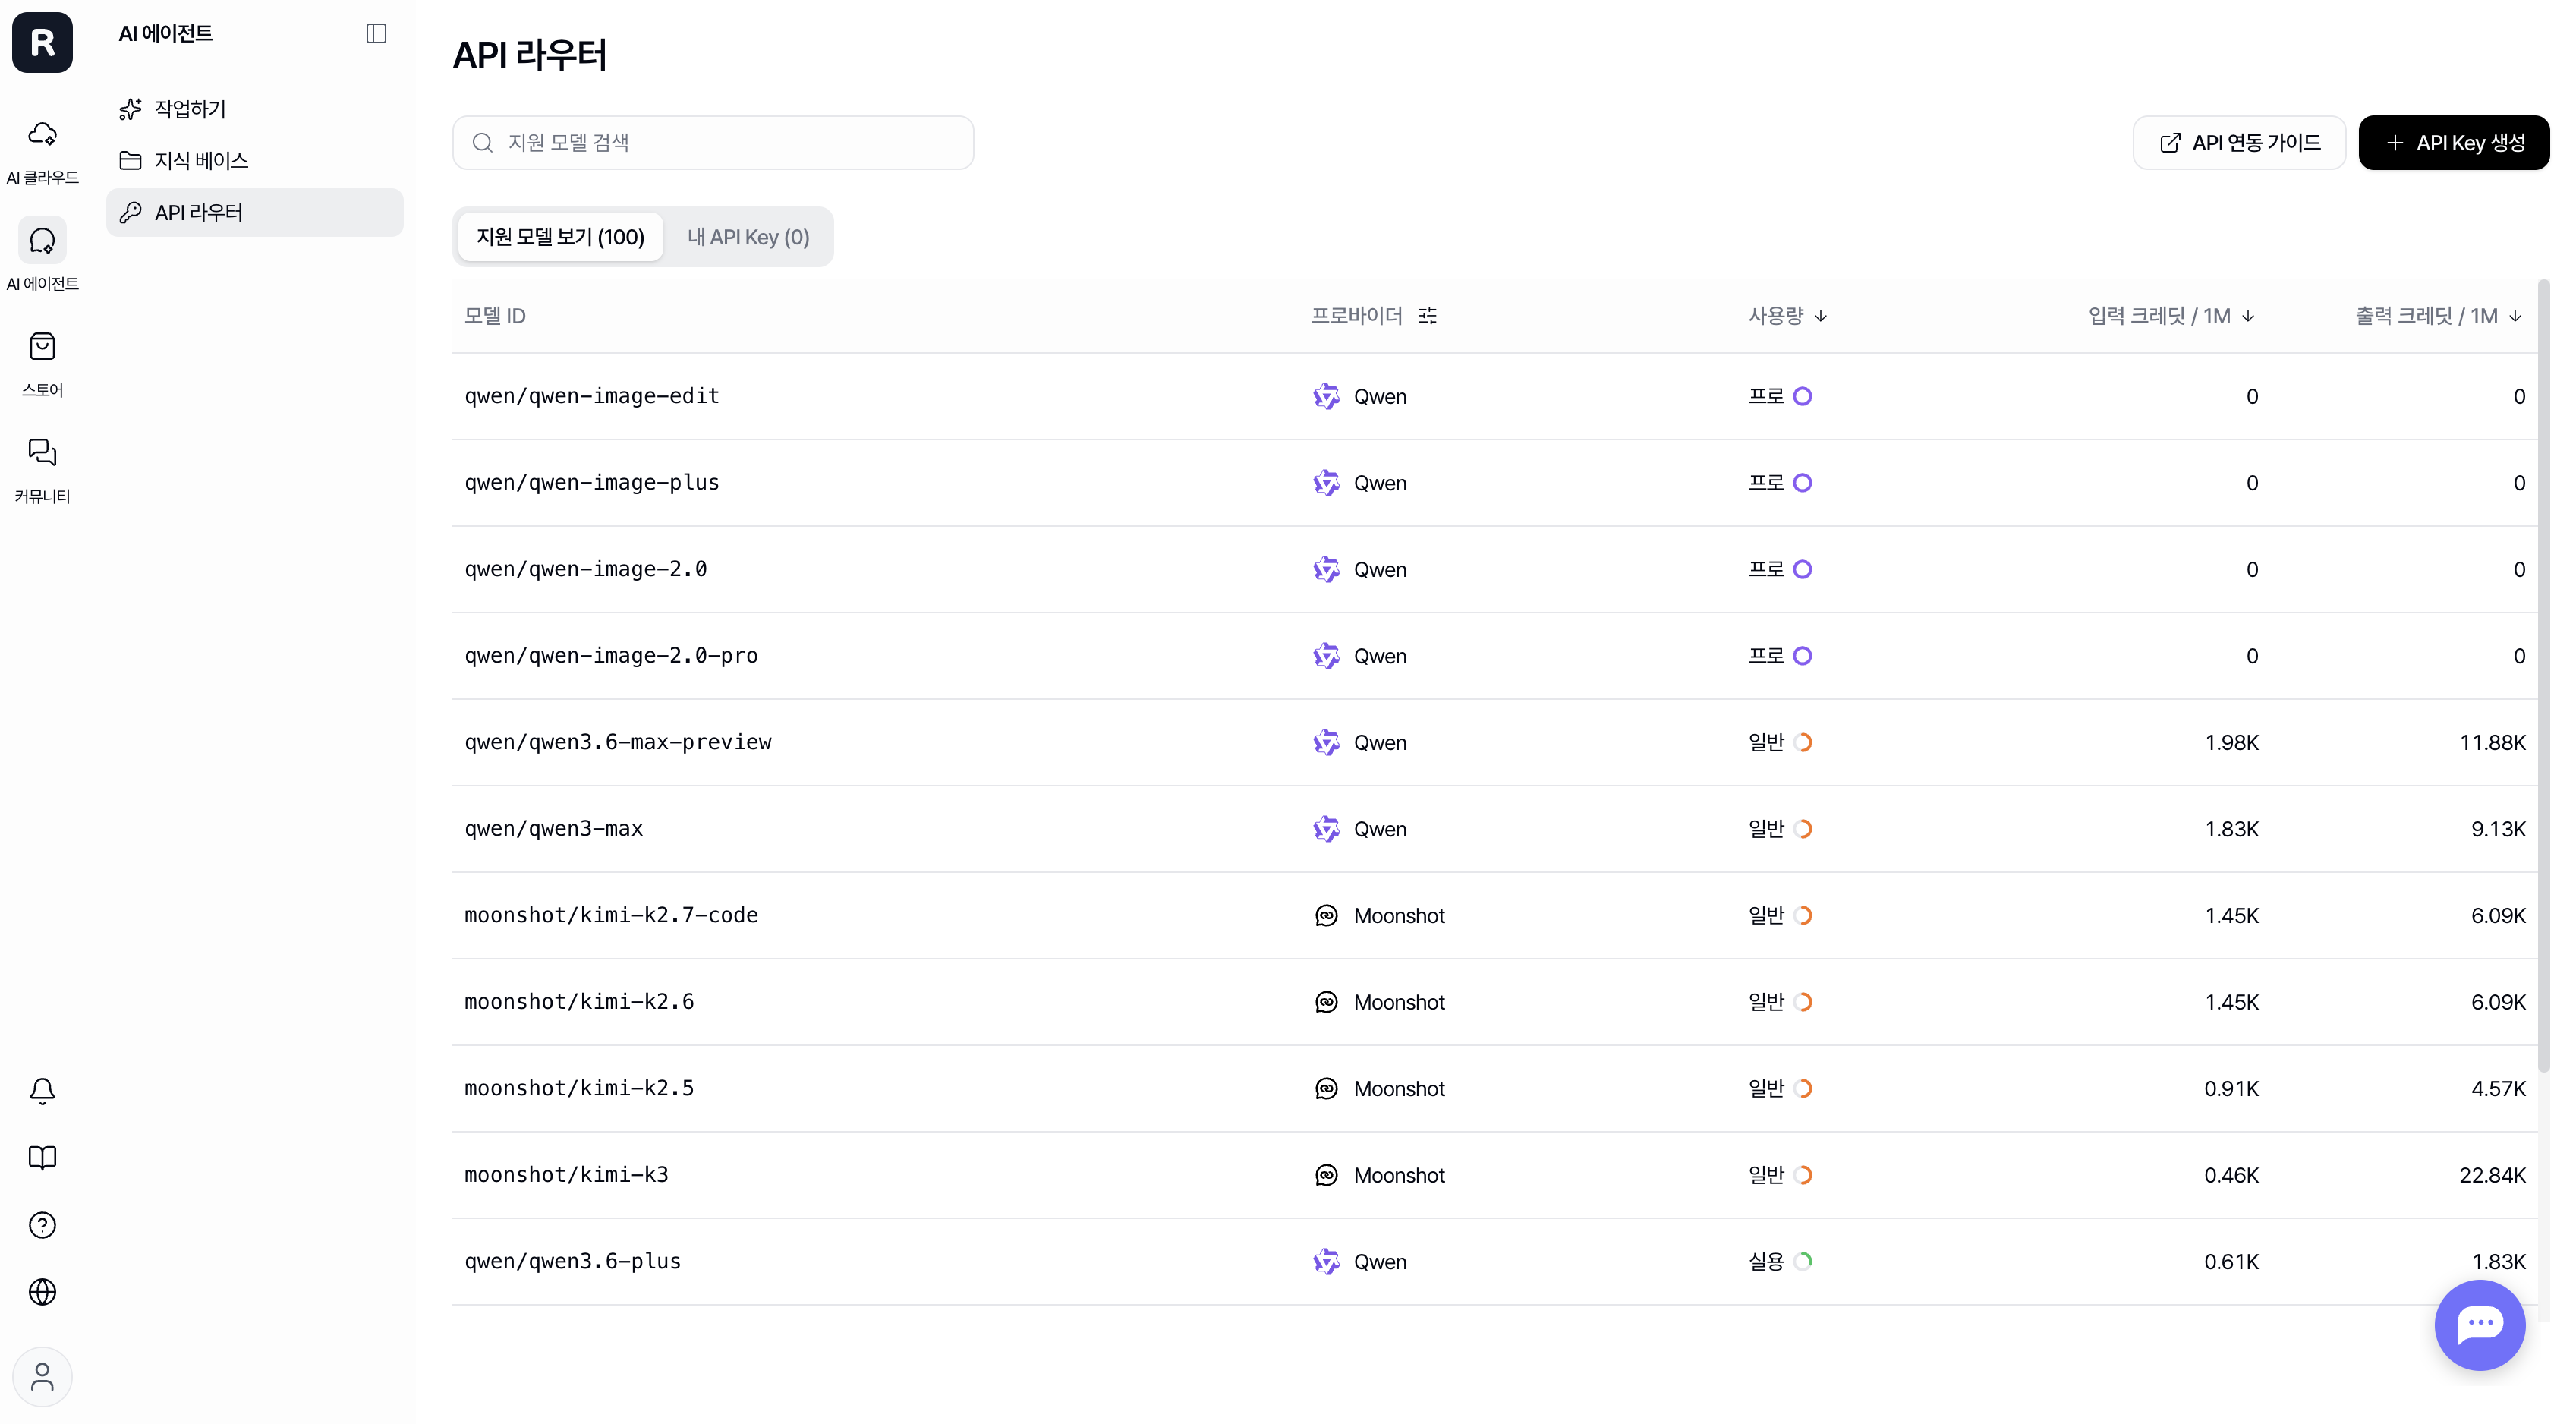Select qwen/qwen3.6-max-preview model ID

click(618, 742)
